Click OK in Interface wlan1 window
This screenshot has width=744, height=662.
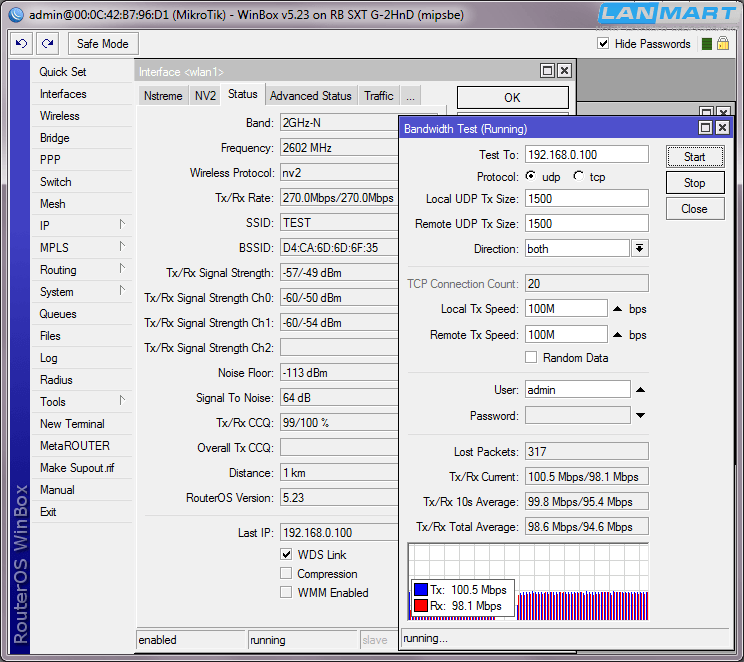pyautogui.click(x=512, y=97)
